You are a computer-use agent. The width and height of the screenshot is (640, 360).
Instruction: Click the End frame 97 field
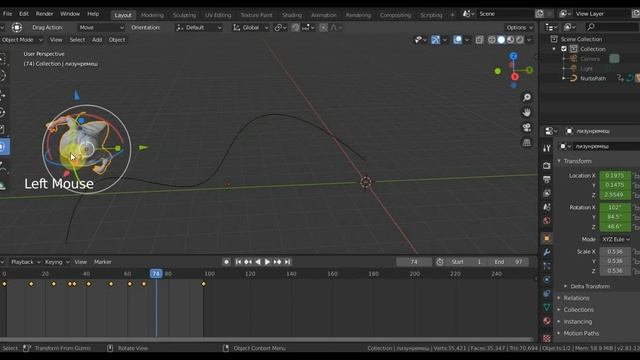[509, 262]
